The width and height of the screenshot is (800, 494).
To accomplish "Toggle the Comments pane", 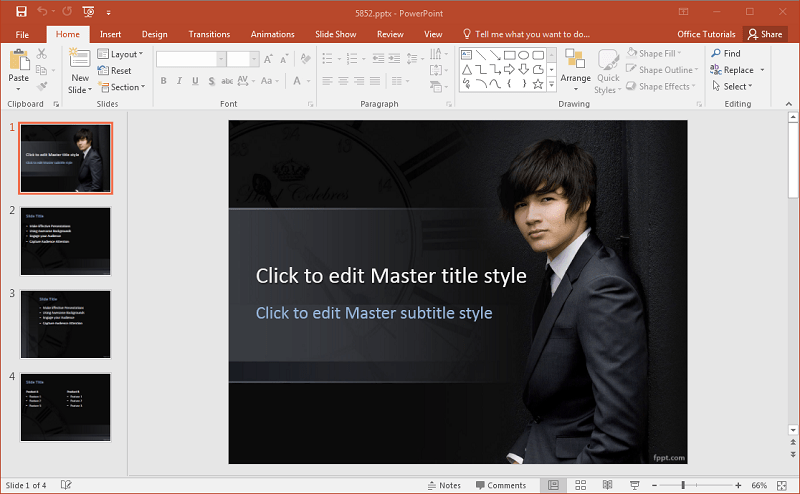I will click(x=500, y=485).
